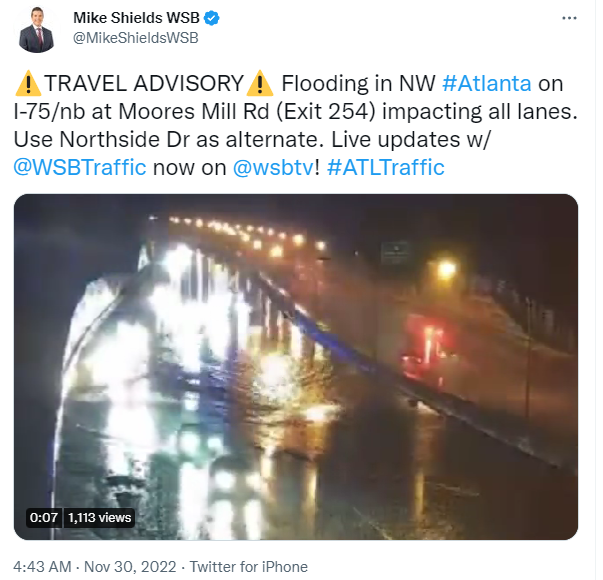Click the second warning sign emoji
603x580 pixels.
260,83
